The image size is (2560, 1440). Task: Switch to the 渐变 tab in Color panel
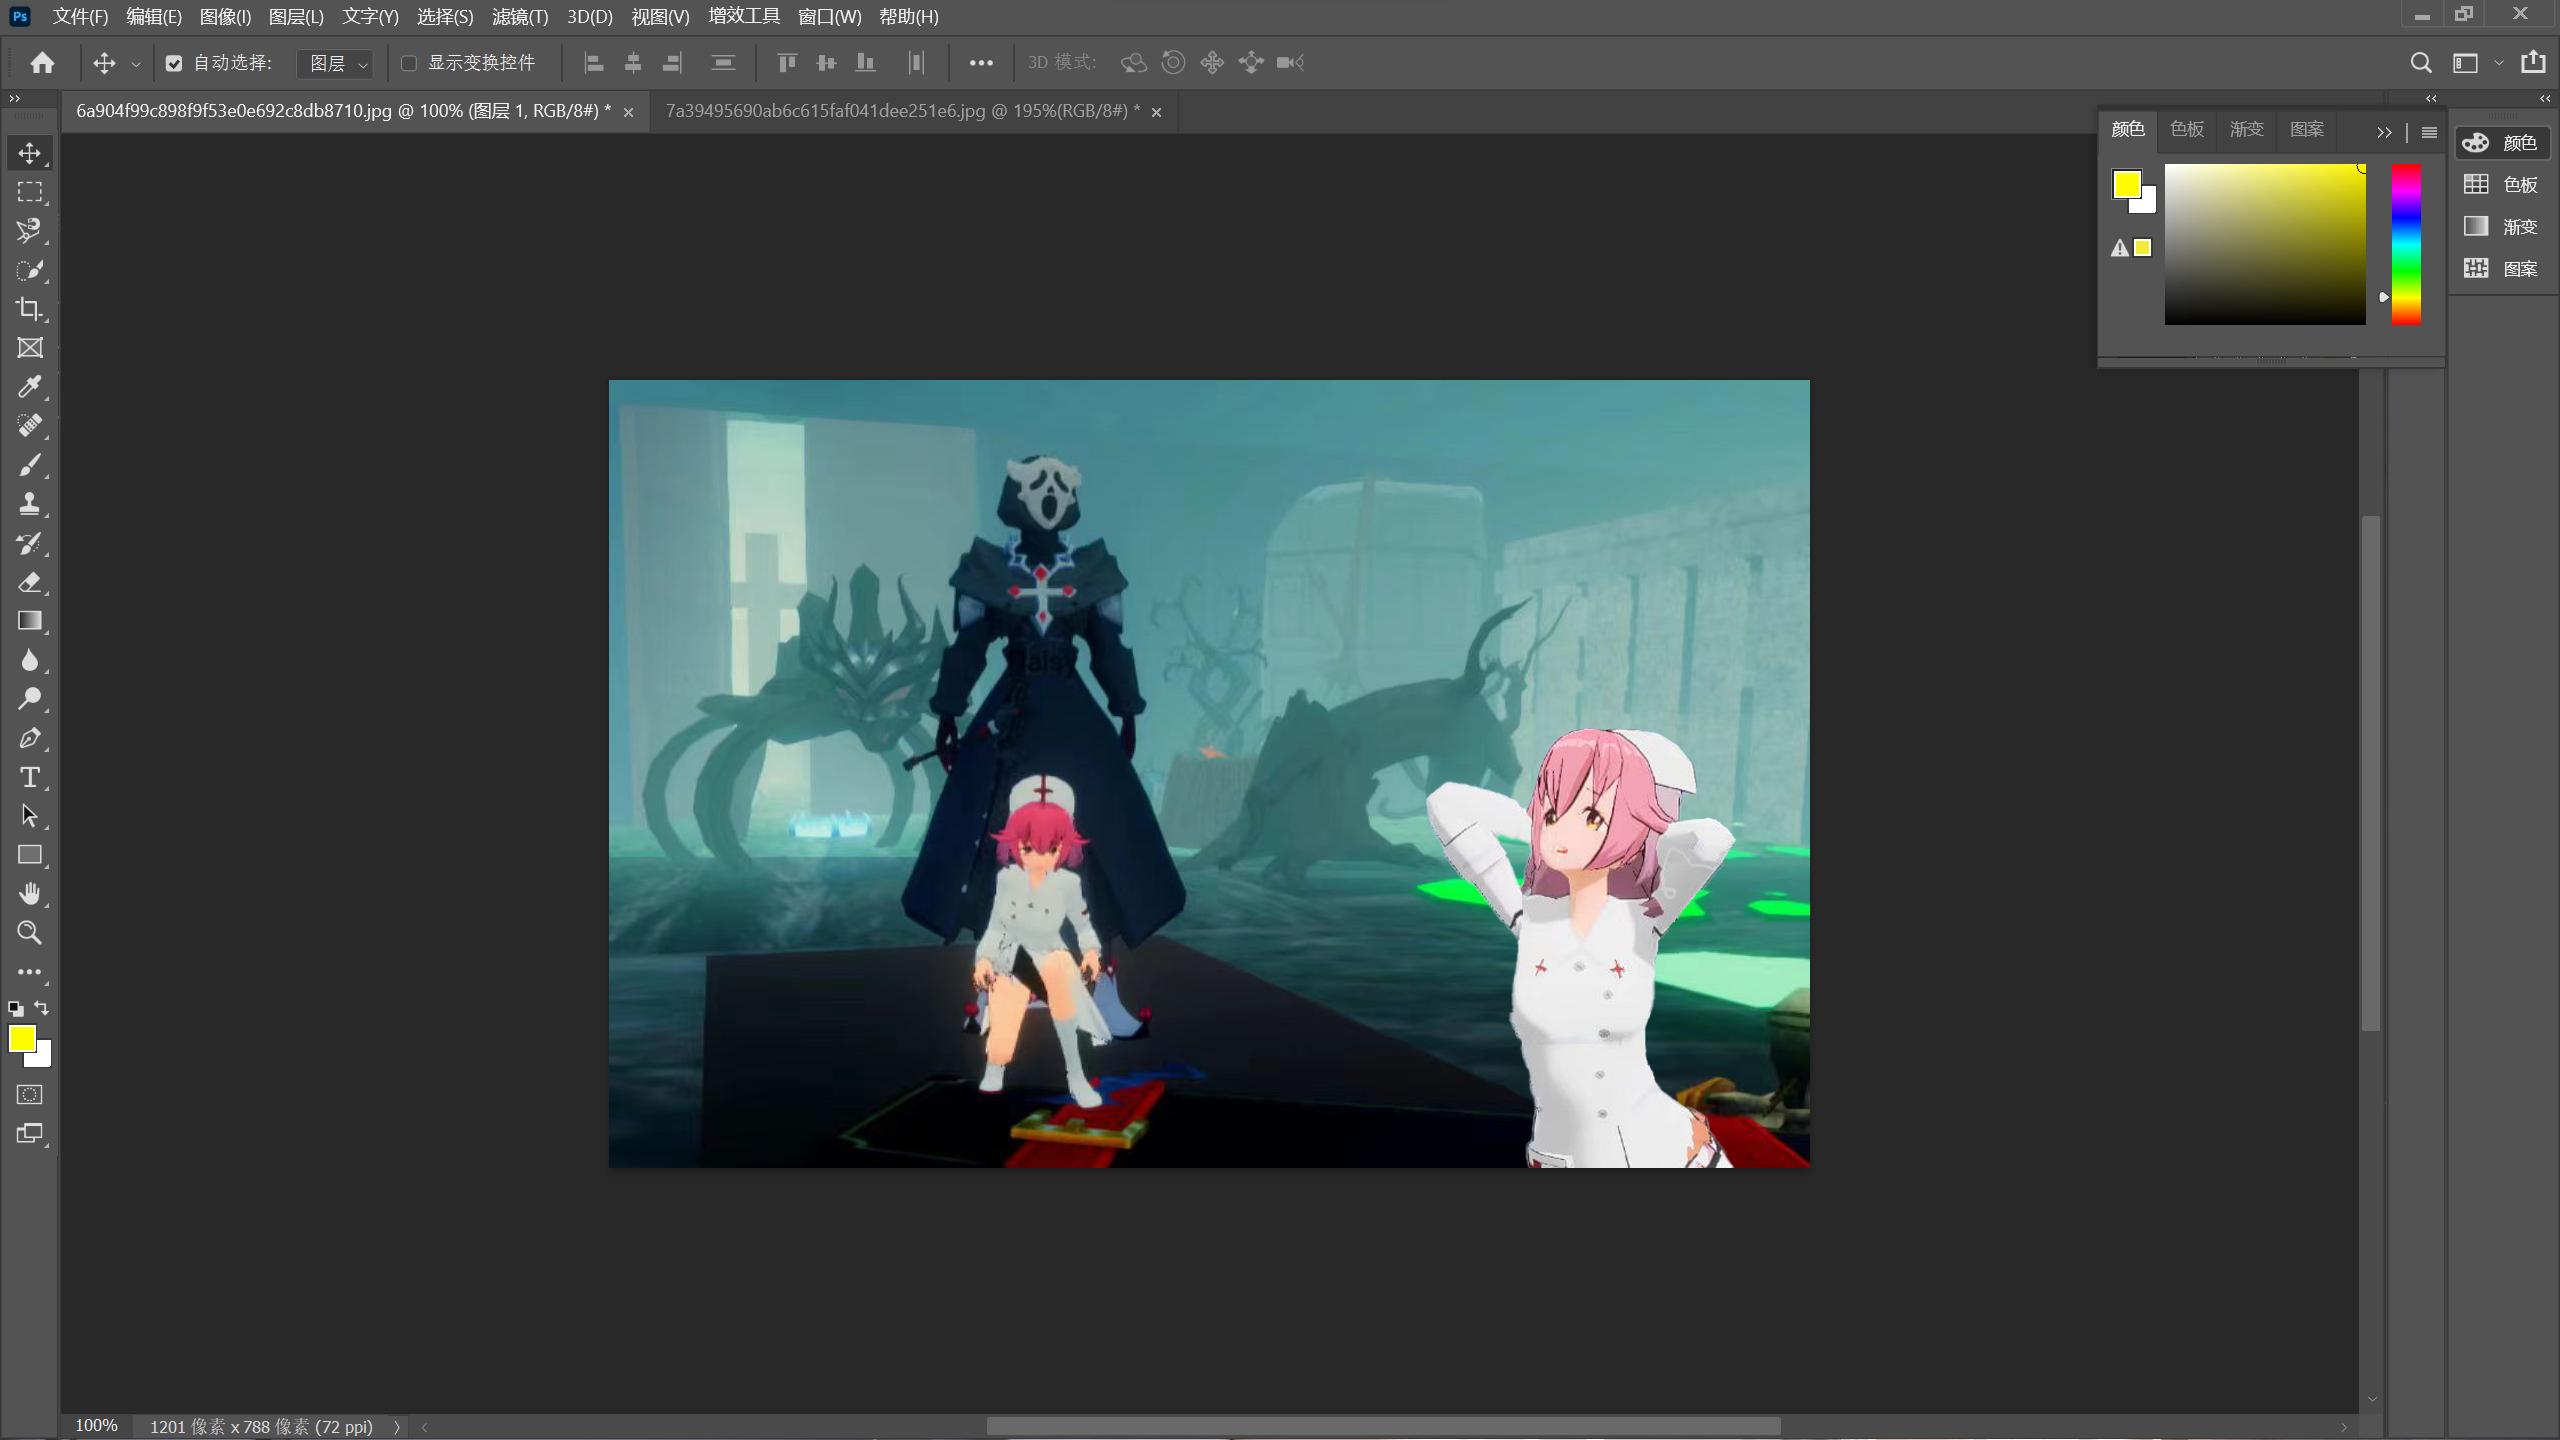[2246, 129]
